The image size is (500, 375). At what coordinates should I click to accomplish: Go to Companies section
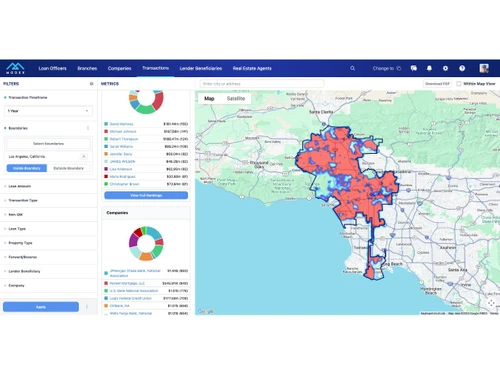pyautogui.click(x=119, y=68)
